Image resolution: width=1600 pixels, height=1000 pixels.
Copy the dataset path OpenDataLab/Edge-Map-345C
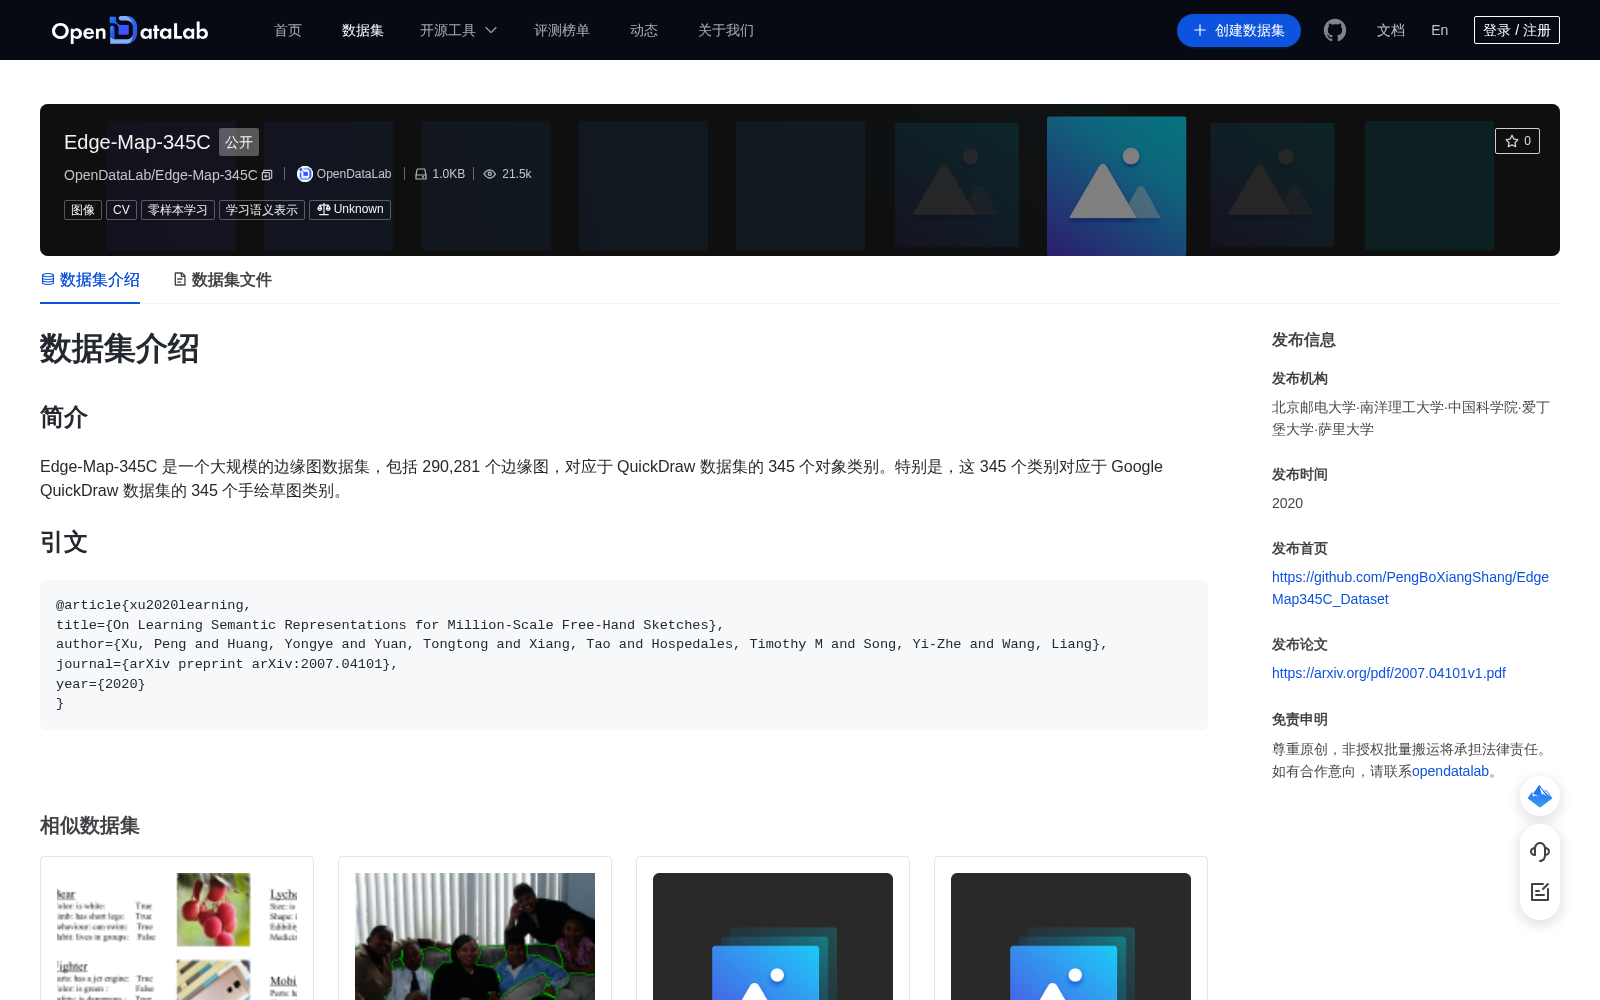coord(267,175)
